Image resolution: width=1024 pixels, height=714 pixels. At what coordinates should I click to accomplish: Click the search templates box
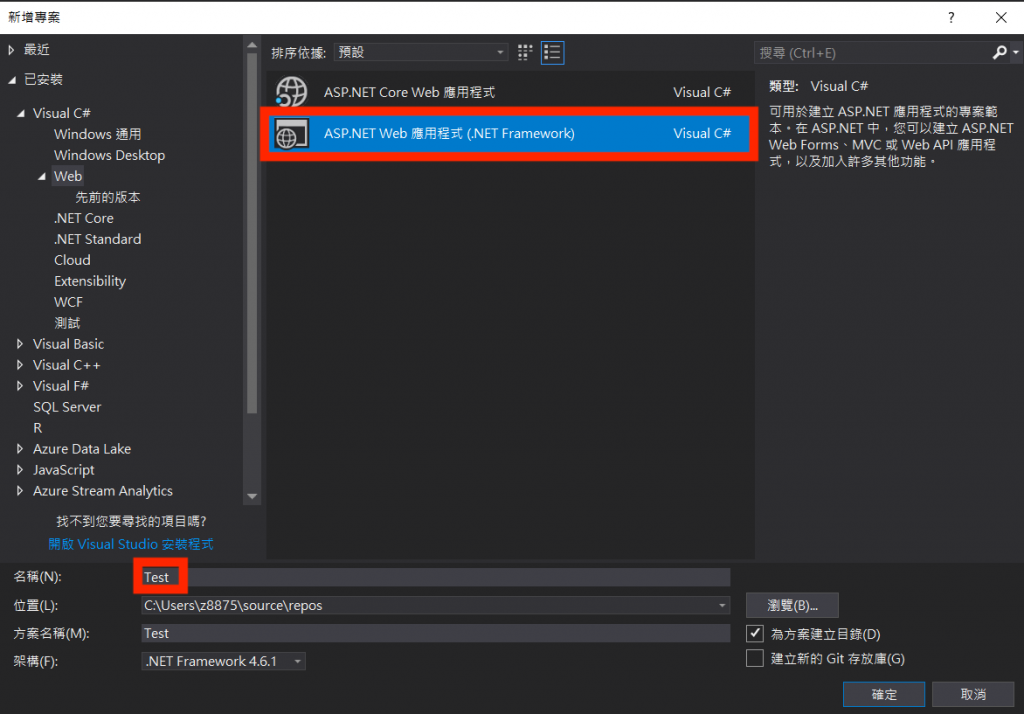[872, 52]
